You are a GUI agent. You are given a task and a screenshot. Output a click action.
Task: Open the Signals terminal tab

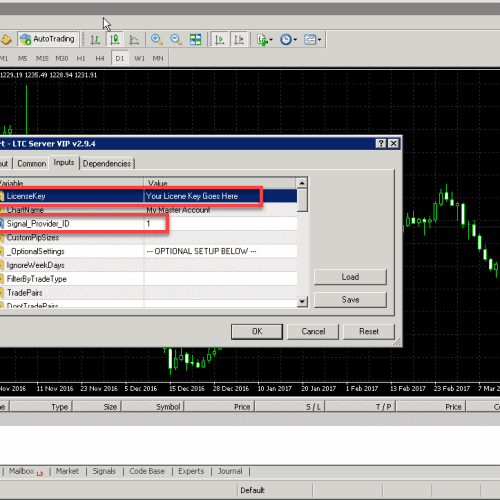point(104,471)
